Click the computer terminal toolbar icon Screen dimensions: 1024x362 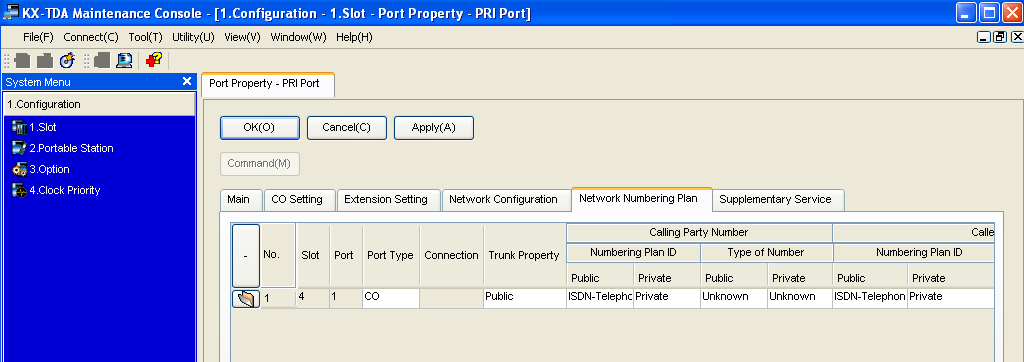pos(124,61)
